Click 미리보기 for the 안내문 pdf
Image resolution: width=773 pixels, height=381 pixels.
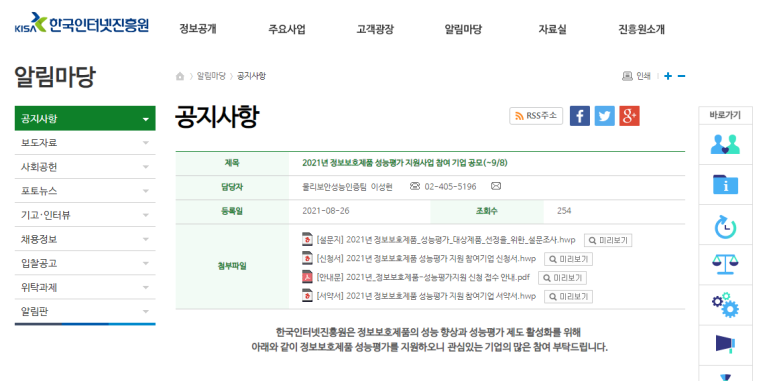(x=562, y=278)
